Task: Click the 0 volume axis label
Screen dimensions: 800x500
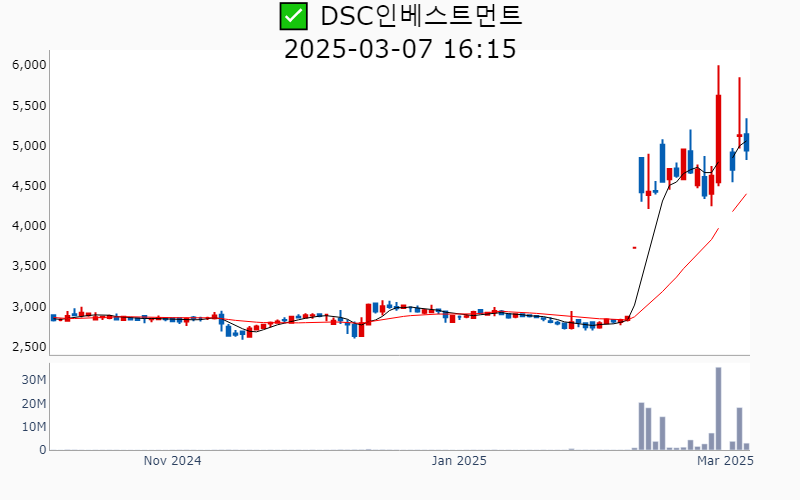Action: 43,450
